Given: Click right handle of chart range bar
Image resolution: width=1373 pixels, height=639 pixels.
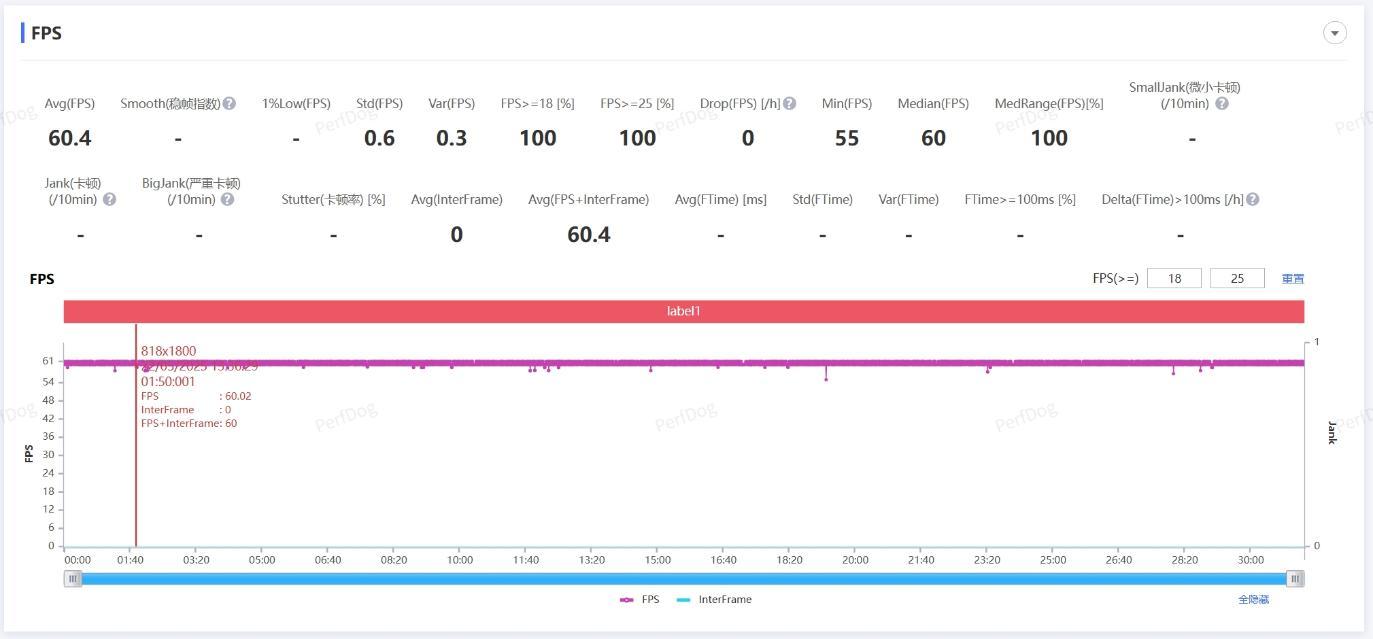Looking at the screenshot, I should (x=1295, y=578).
